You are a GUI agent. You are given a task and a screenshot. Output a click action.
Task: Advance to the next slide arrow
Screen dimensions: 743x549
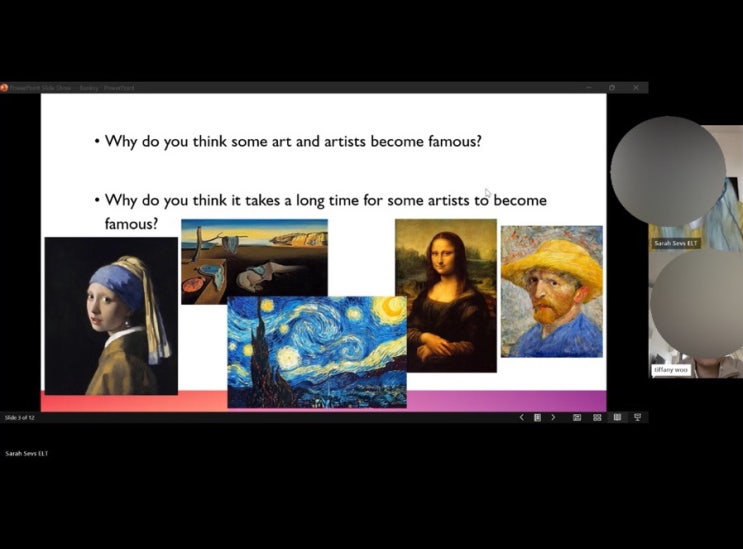[x=553, y=417]
